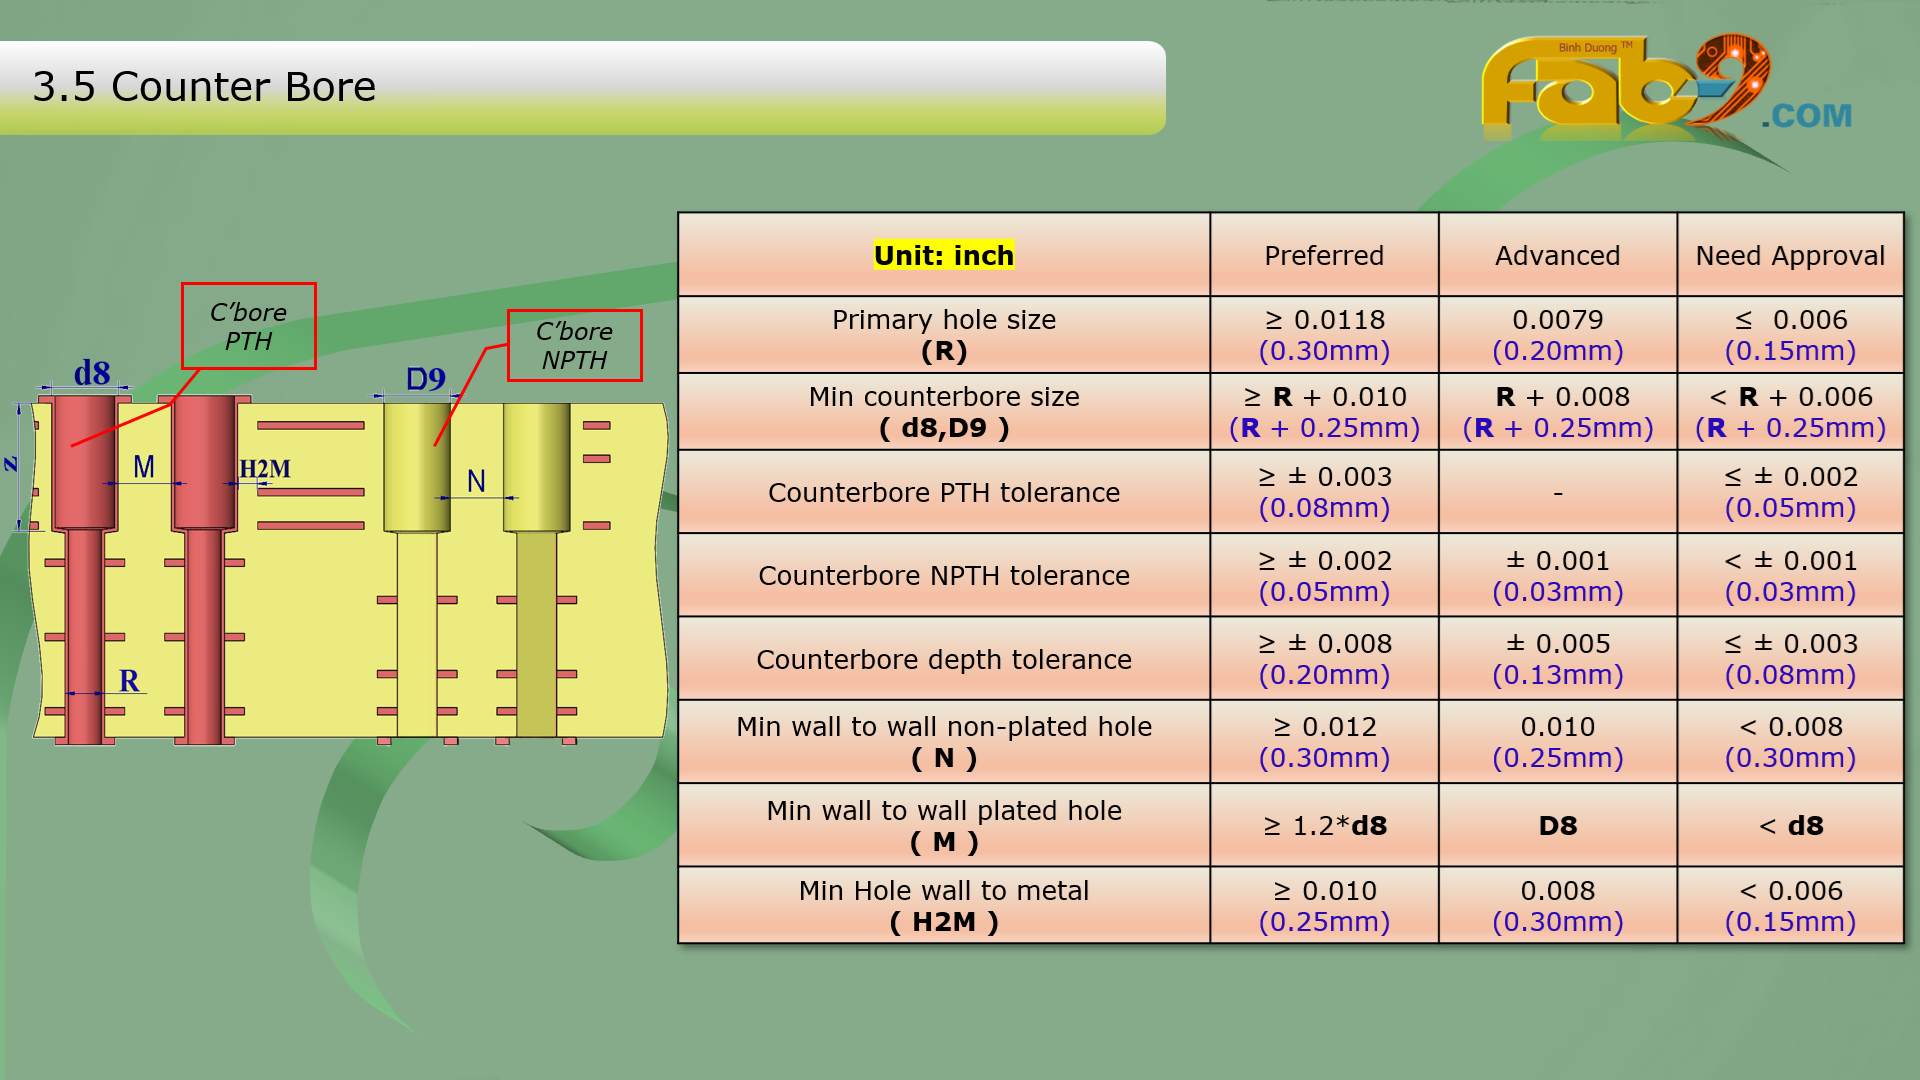Click the '≥ 1.2*d8' cell
This screenshot has width=1920, height=1080.
(x=1323, y=825)
